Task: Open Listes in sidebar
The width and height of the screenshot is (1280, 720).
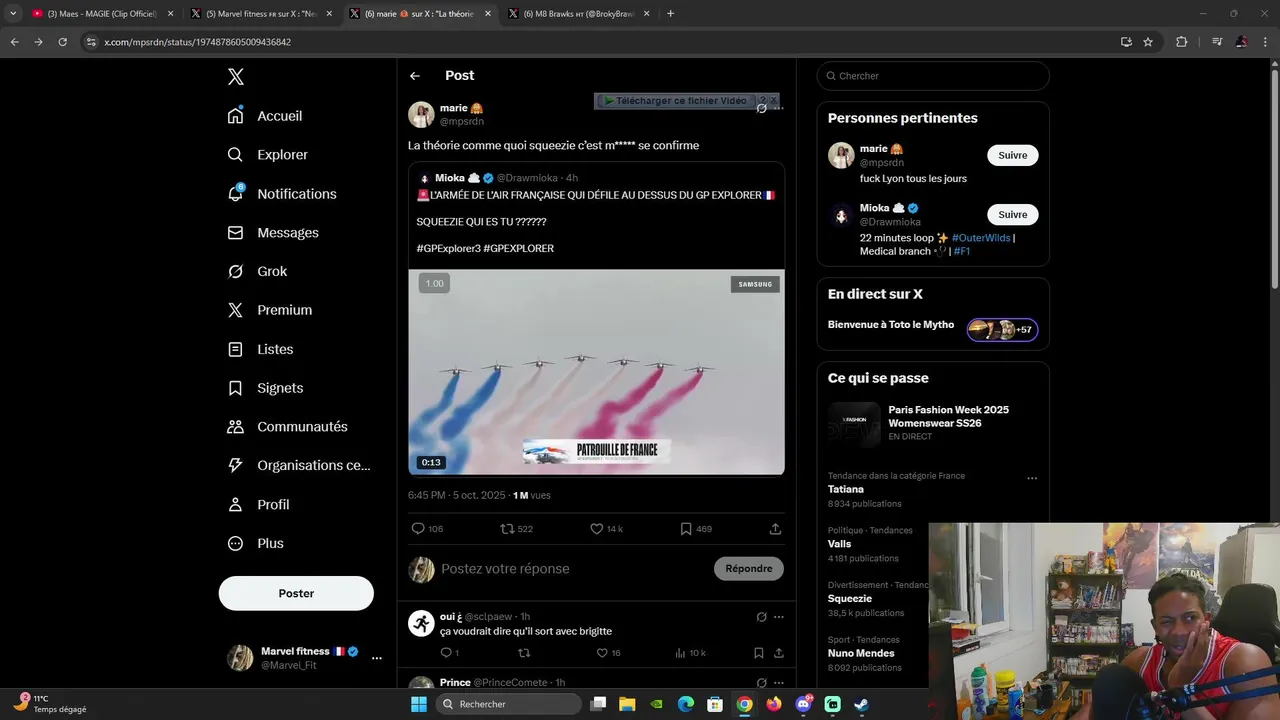Action: pyautogui.click(x=260, y=349)
